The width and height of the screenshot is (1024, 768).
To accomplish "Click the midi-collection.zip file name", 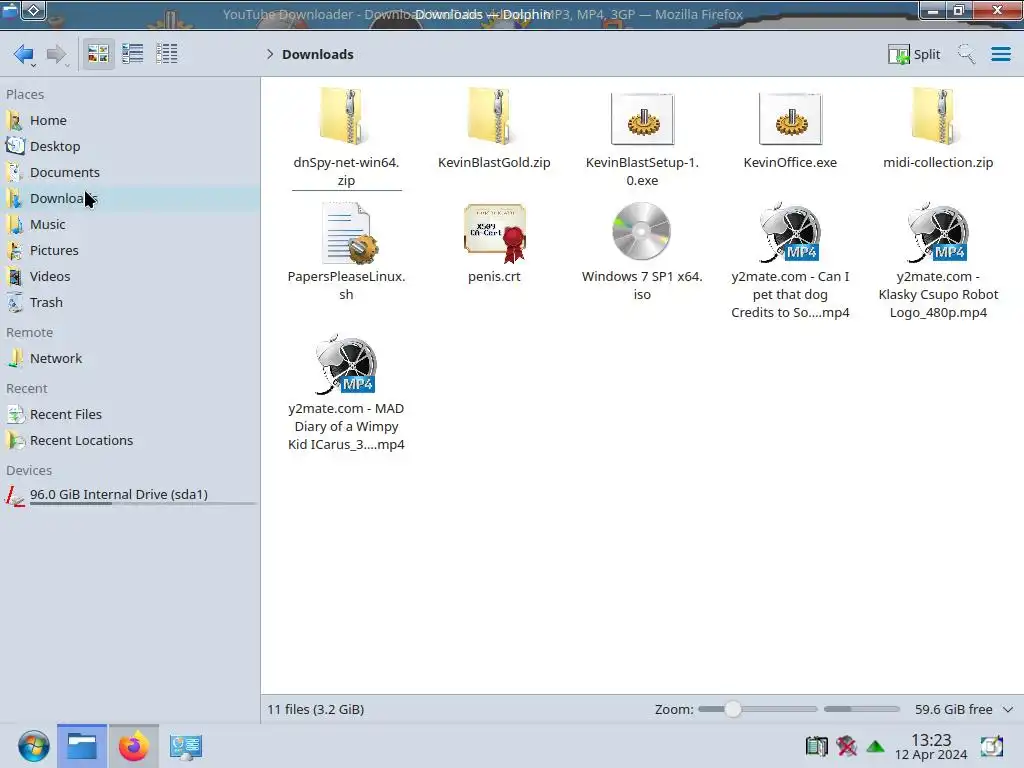I will pos(938,163).
